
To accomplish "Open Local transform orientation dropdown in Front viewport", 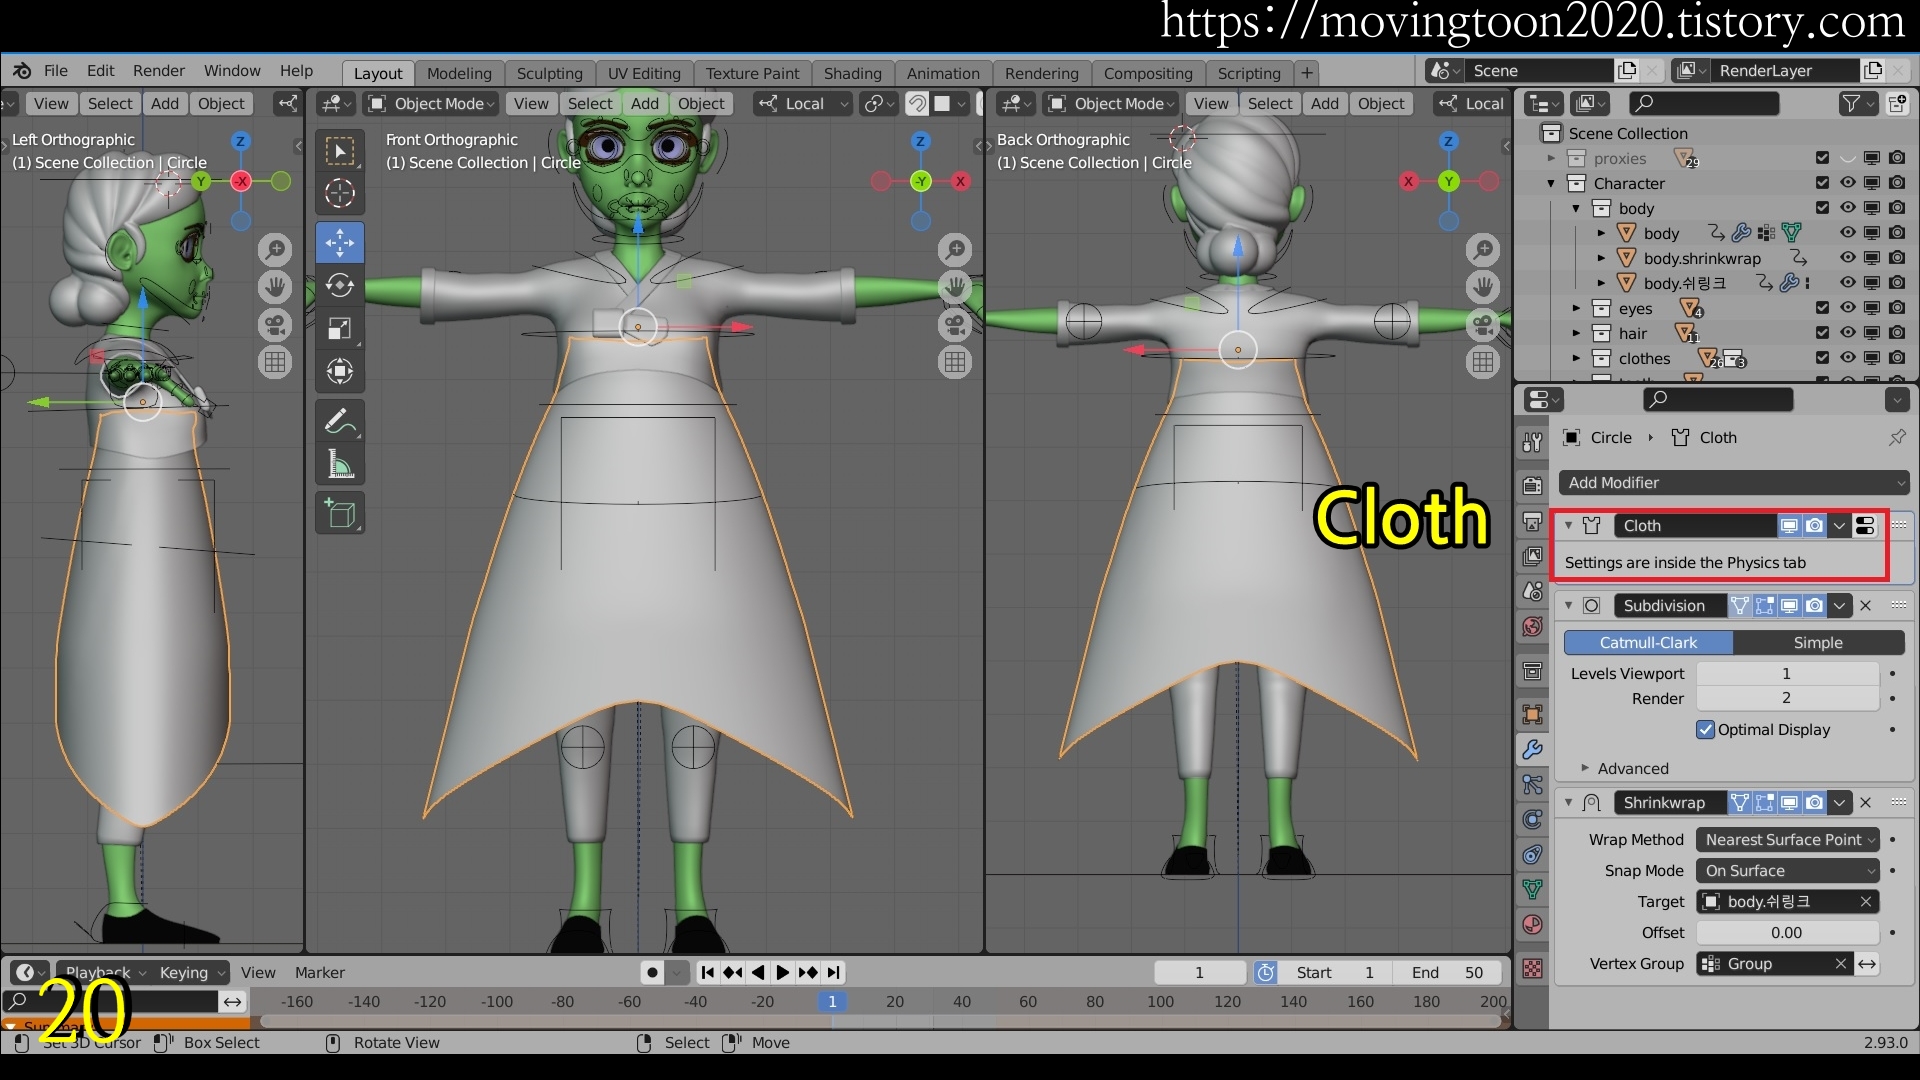I will pos(804,104).
